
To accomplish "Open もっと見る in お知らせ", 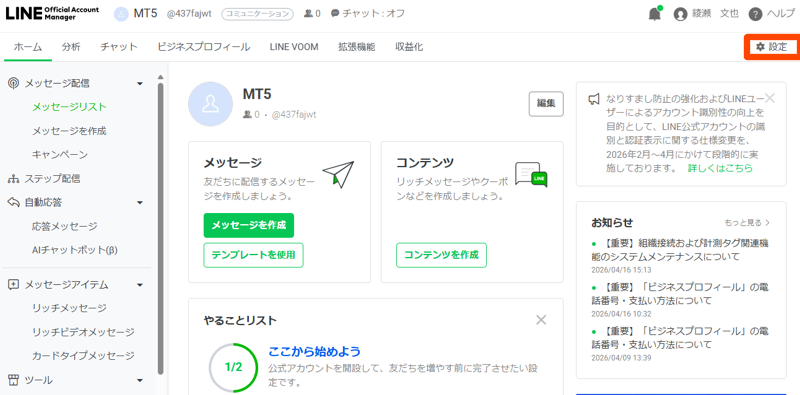I will tap(747, 223).
